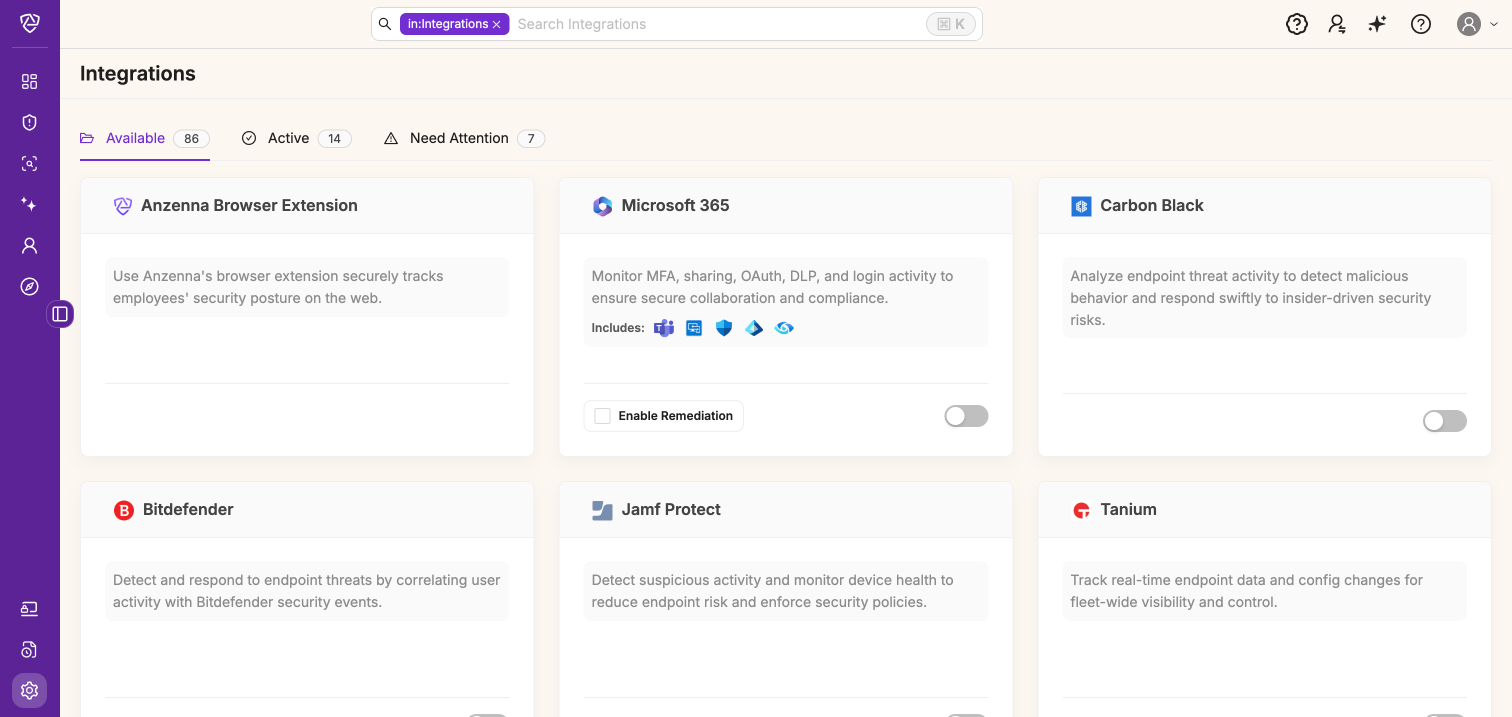
Task: Turn on the Microsoft 365 toggle
Action: point(966,416)
